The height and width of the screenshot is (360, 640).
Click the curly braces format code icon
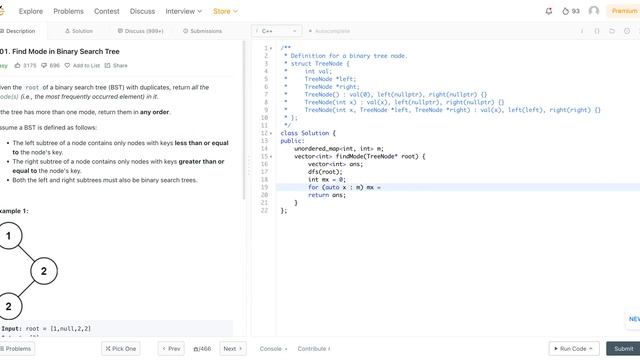point(597,31)
